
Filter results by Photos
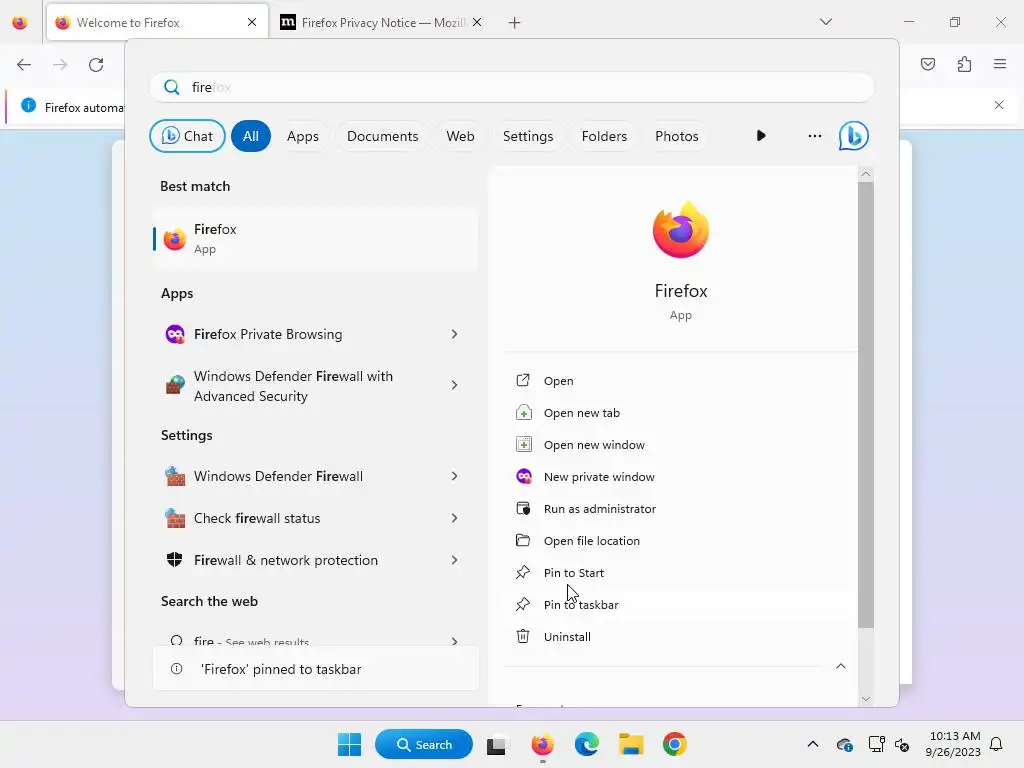click(x=677, y=136)
